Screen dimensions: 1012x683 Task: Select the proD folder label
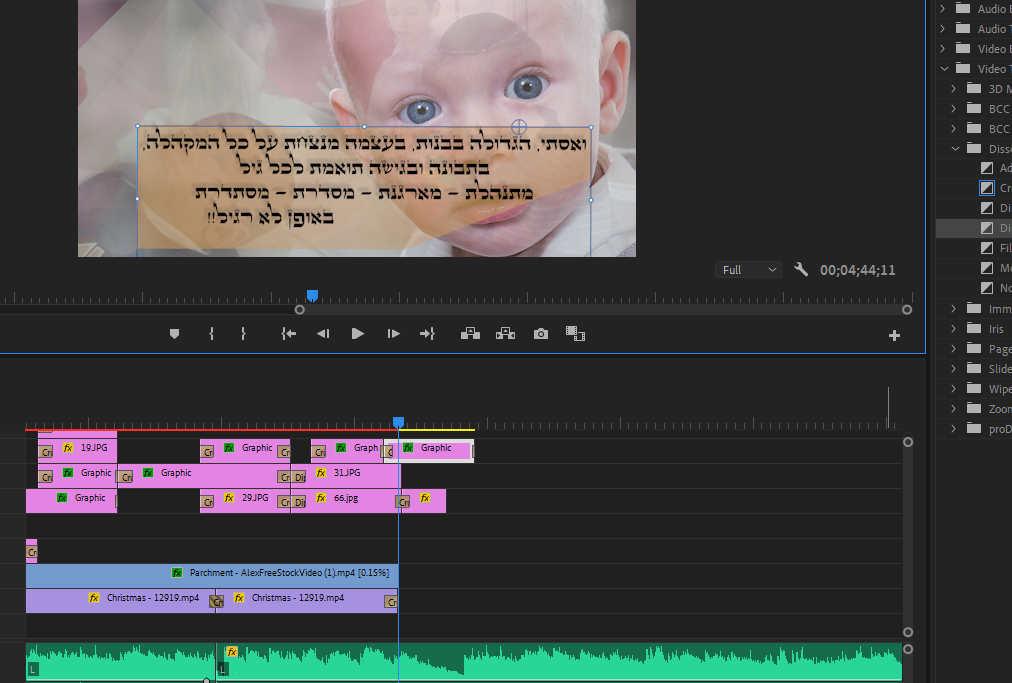1000,429
